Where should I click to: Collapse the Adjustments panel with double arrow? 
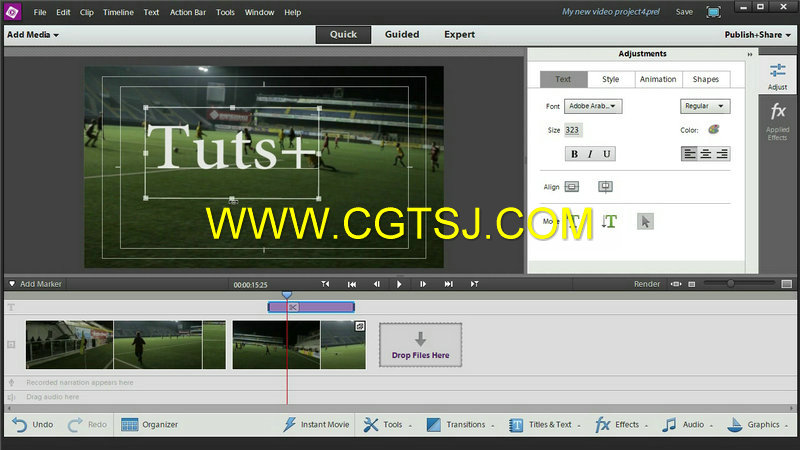click(x=749, y=54)
